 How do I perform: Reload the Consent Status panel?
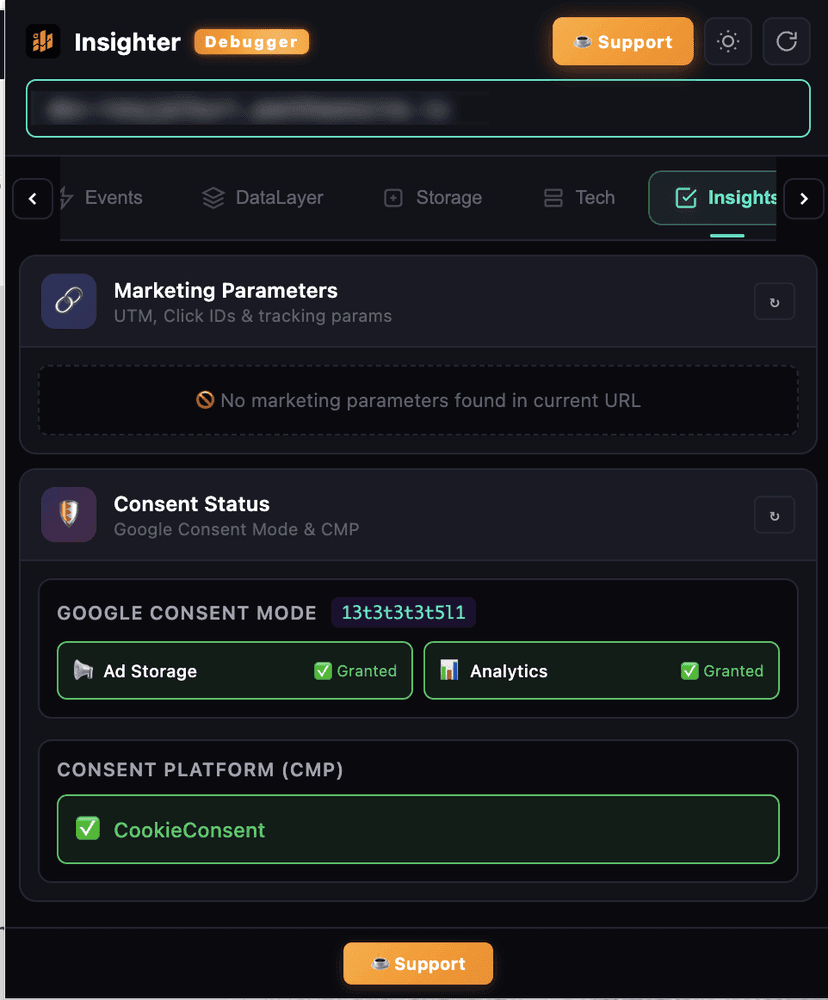tap(775, 514)
